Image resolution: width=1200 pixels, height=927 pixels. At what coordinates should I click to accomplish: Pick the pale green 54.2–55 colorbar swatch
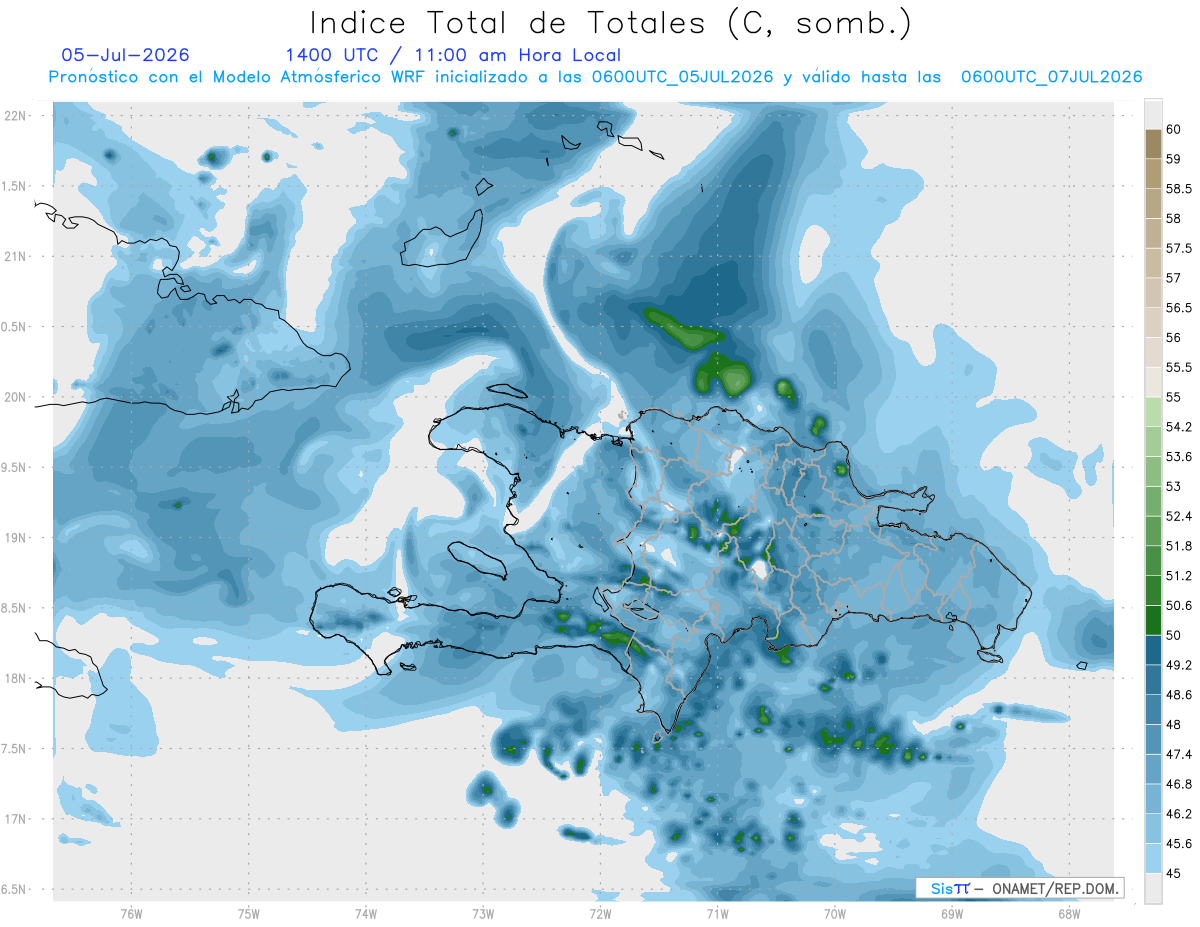tap(1153, 413)
